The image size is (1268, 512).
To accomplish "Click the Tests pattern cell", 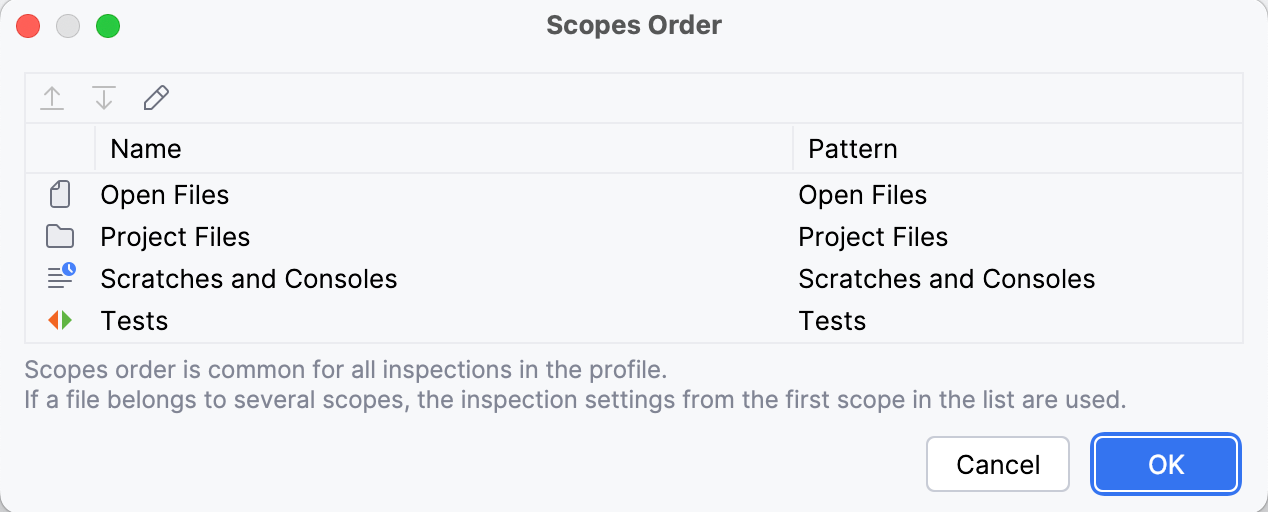I will coord(832,321).
